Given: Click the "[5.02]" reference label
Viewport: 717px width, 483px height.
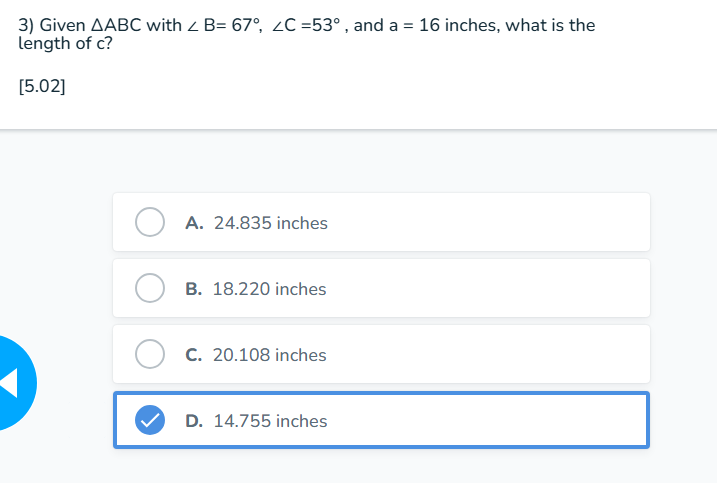Looking at the screenshot, I should pos(42,86).
